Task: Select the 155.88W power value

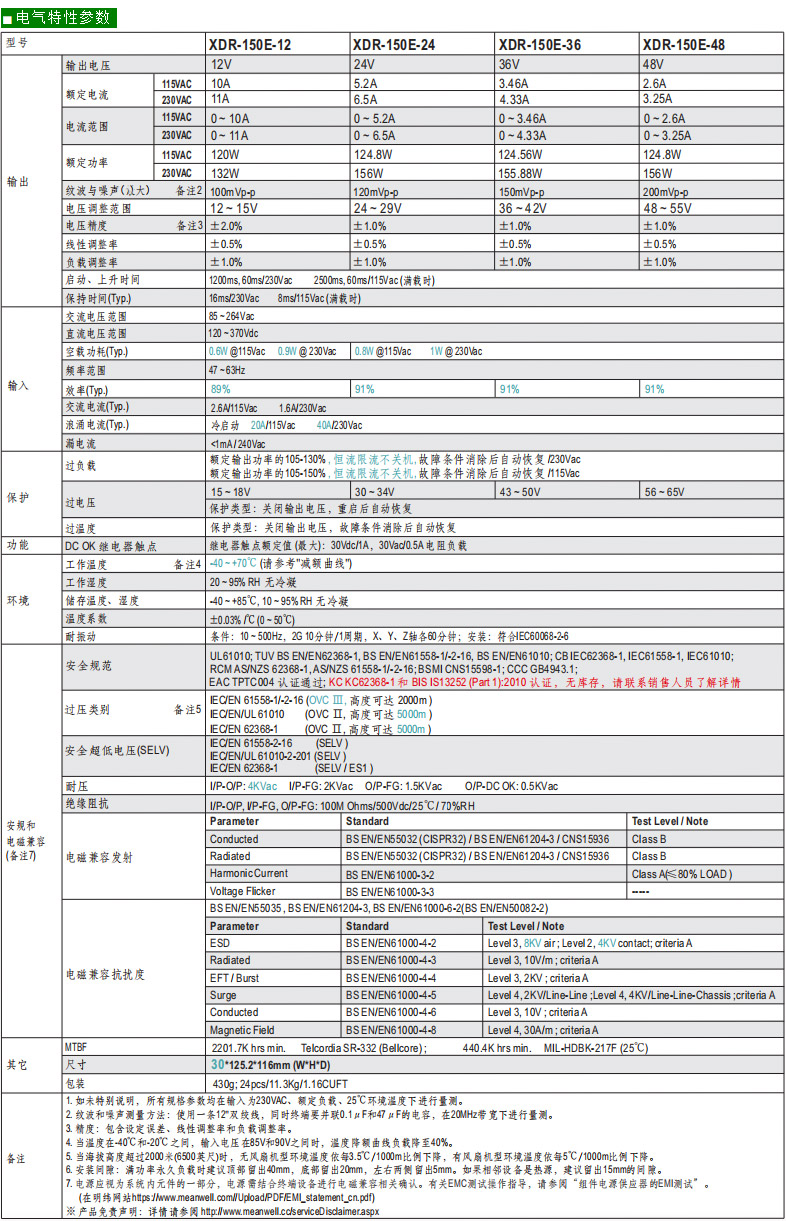Action: [520, 173]
